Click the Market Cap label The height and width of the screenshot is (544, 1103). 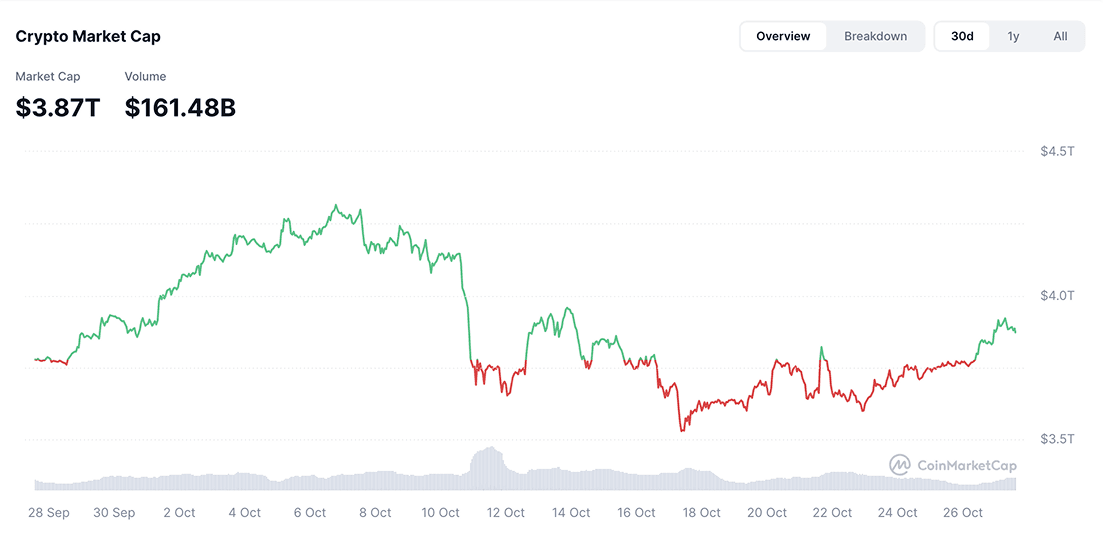click(x=48, y=77)
